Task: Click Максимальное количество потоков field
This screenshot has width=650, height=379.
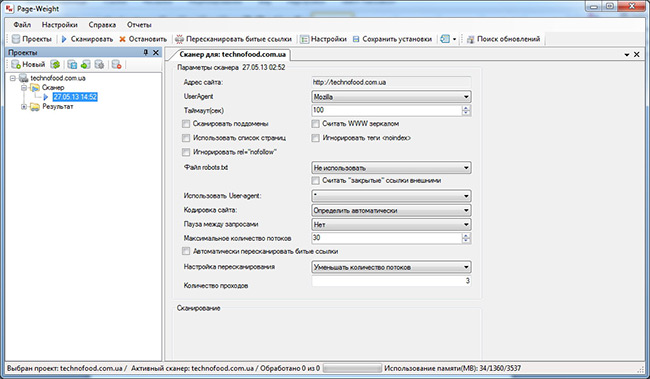Action: tap(386, 238)
